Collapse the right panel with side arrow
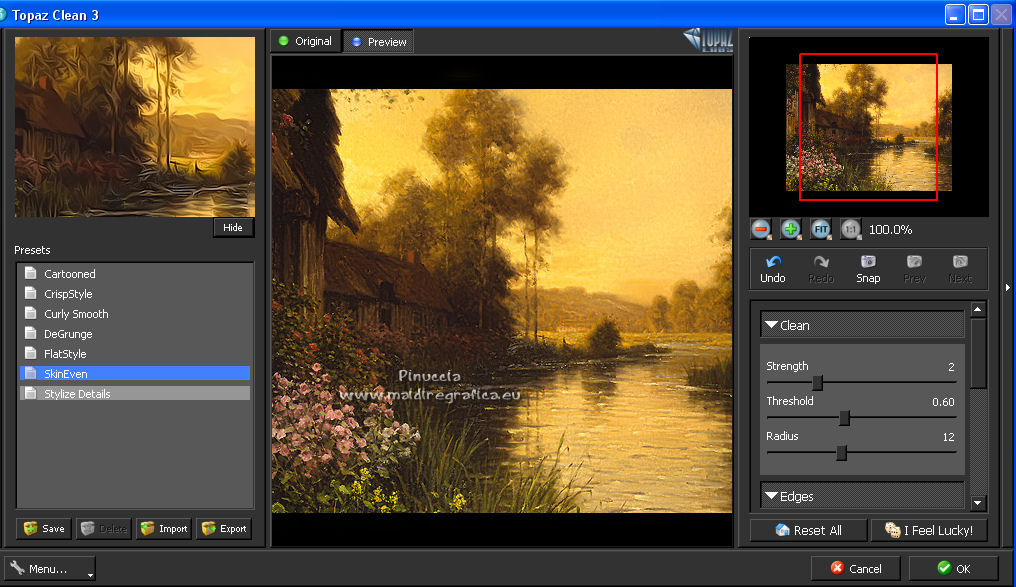Screen dimensions: 1016x587 (x=1008, y=287)
